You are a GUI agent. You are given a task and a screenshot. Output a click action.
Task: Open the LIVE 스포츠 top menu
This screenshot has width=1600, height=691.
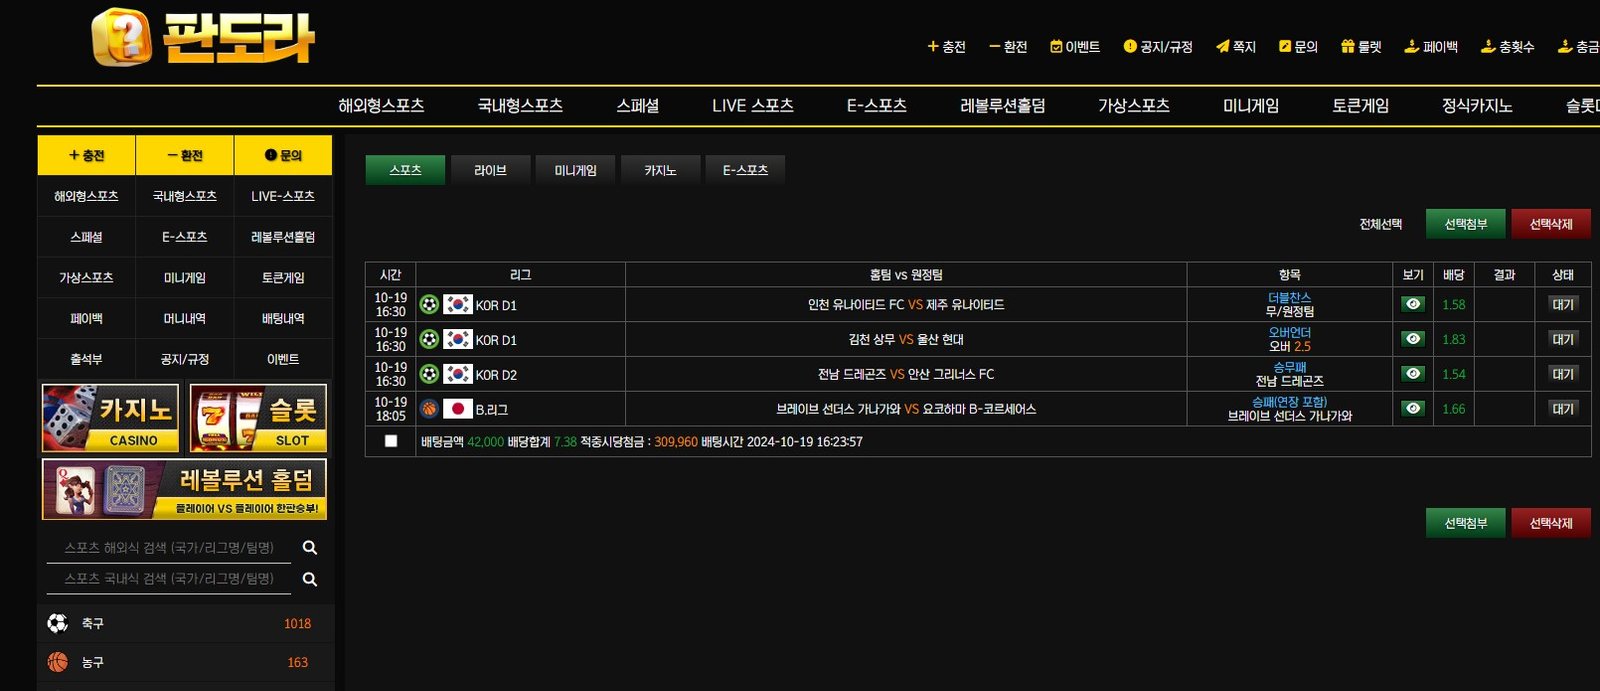tap(752, 106)
